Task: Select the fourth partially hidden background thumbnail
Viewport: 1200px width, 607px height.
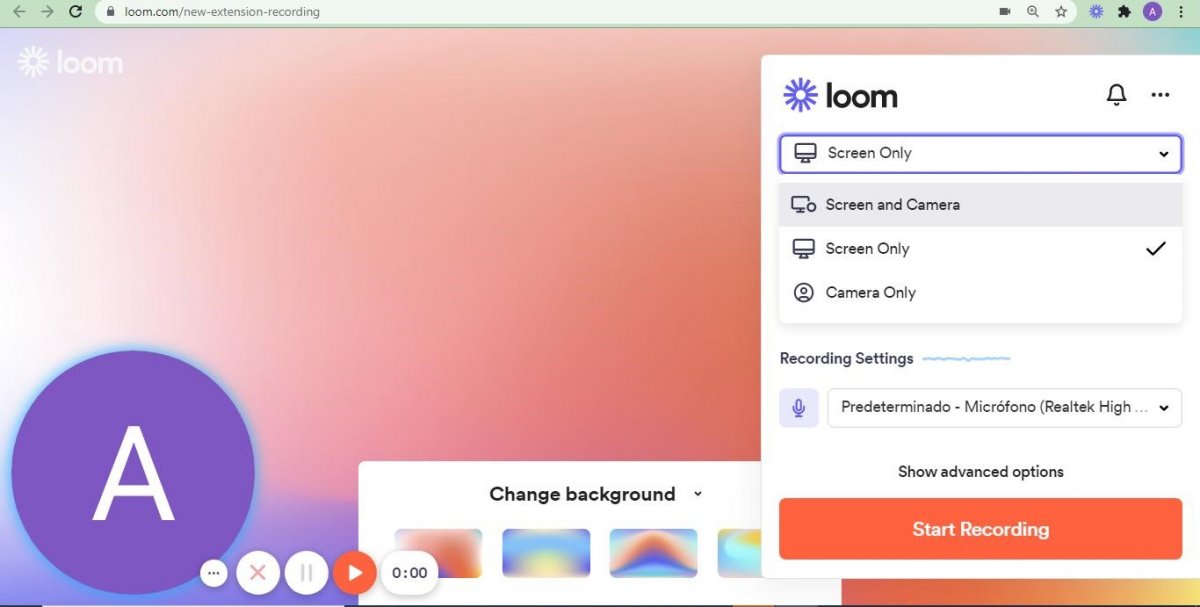Action: (x=739, y=553)
